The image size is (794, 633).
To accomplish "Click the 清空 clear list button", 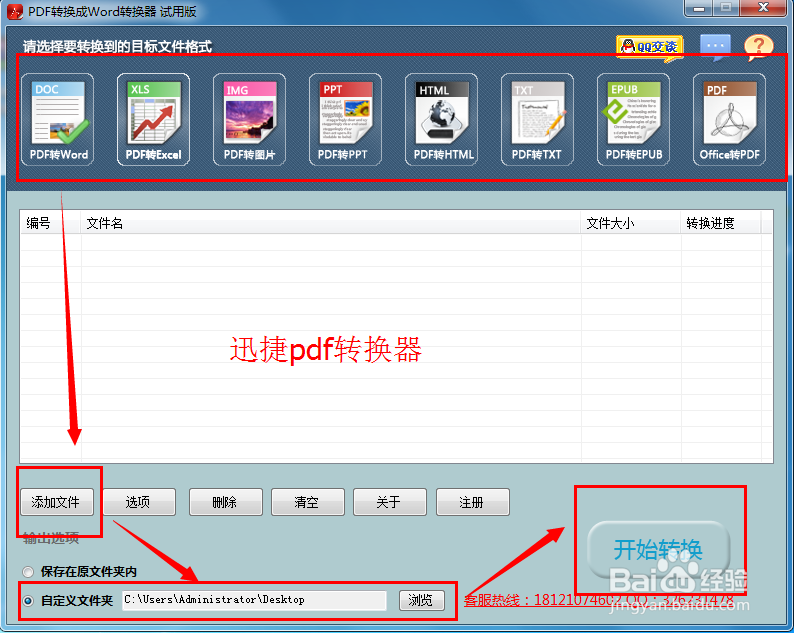I will (308, 502).
